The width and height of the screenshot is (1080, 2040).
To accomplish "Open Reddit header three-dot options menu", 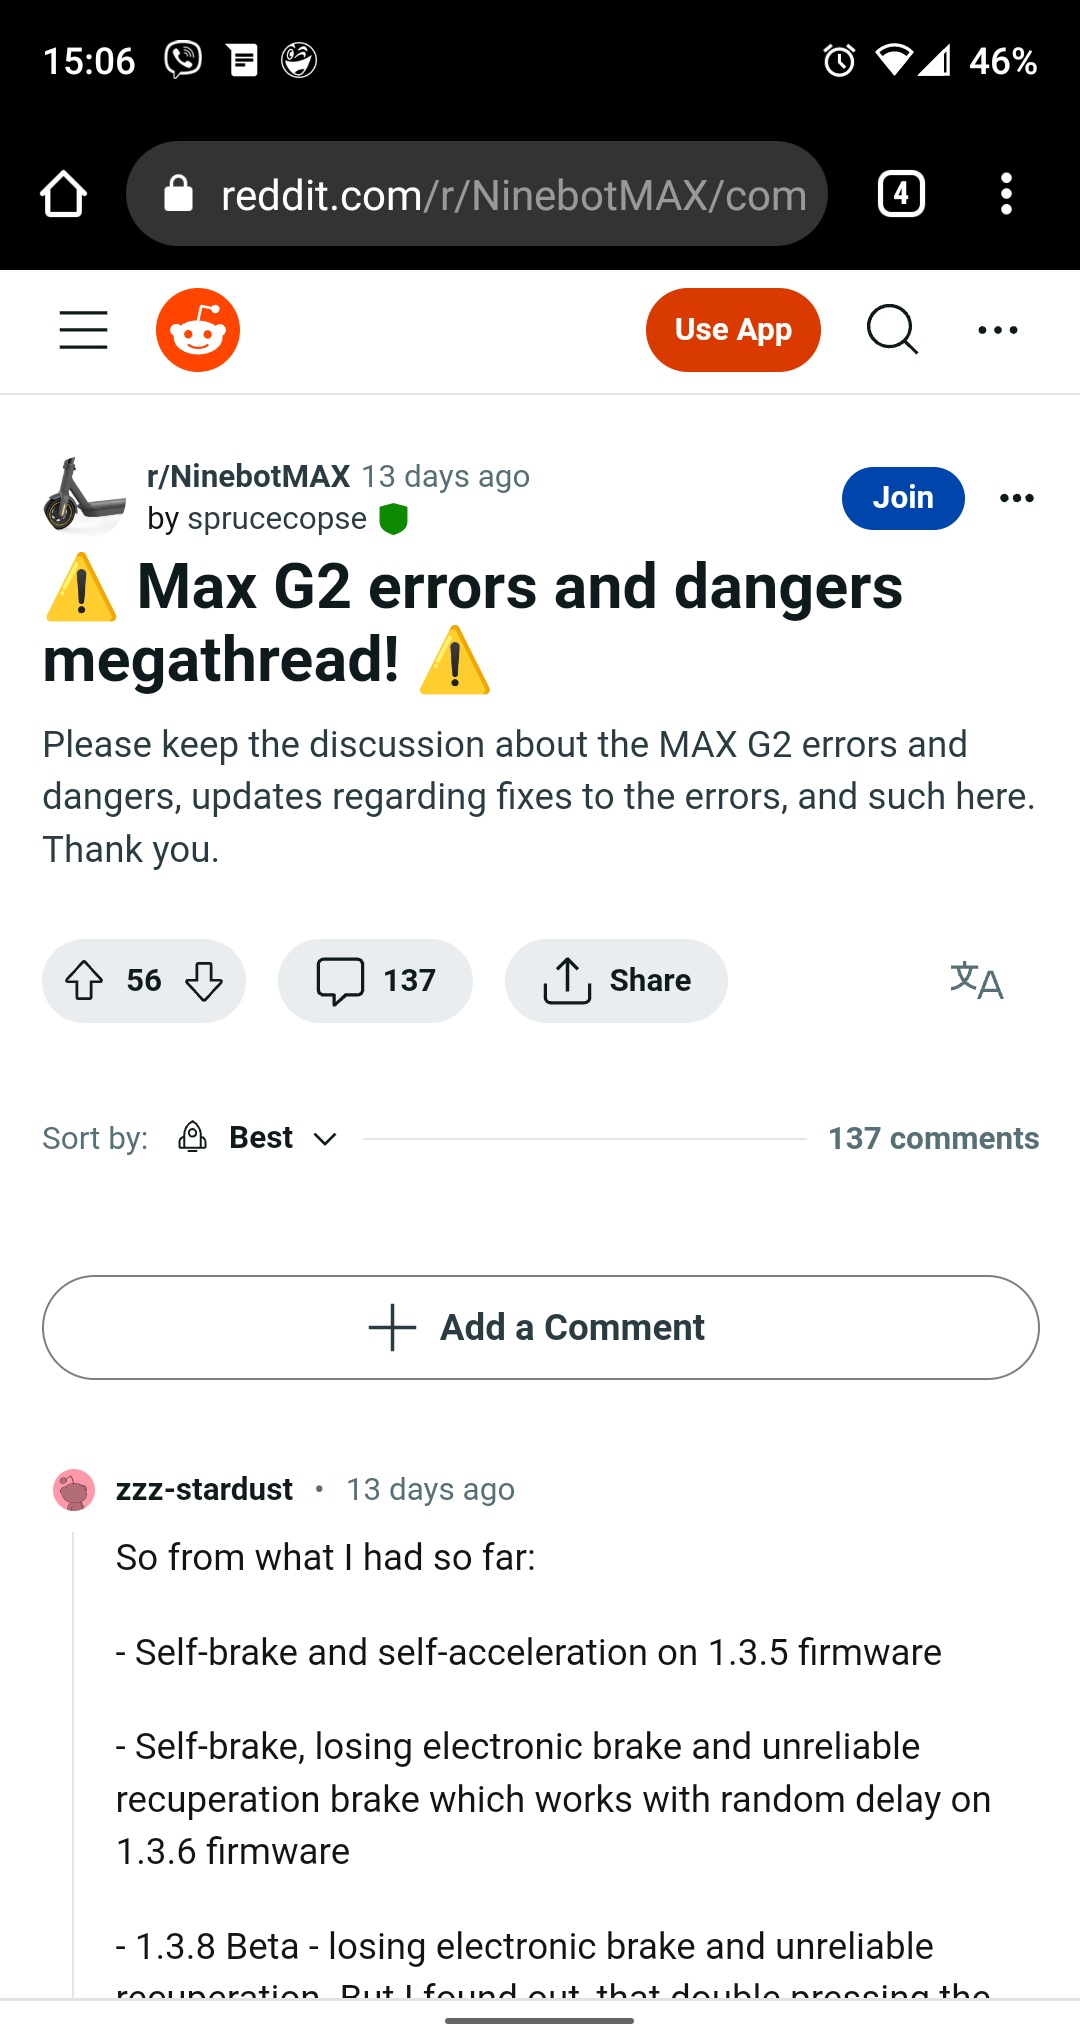I will 997,330.
